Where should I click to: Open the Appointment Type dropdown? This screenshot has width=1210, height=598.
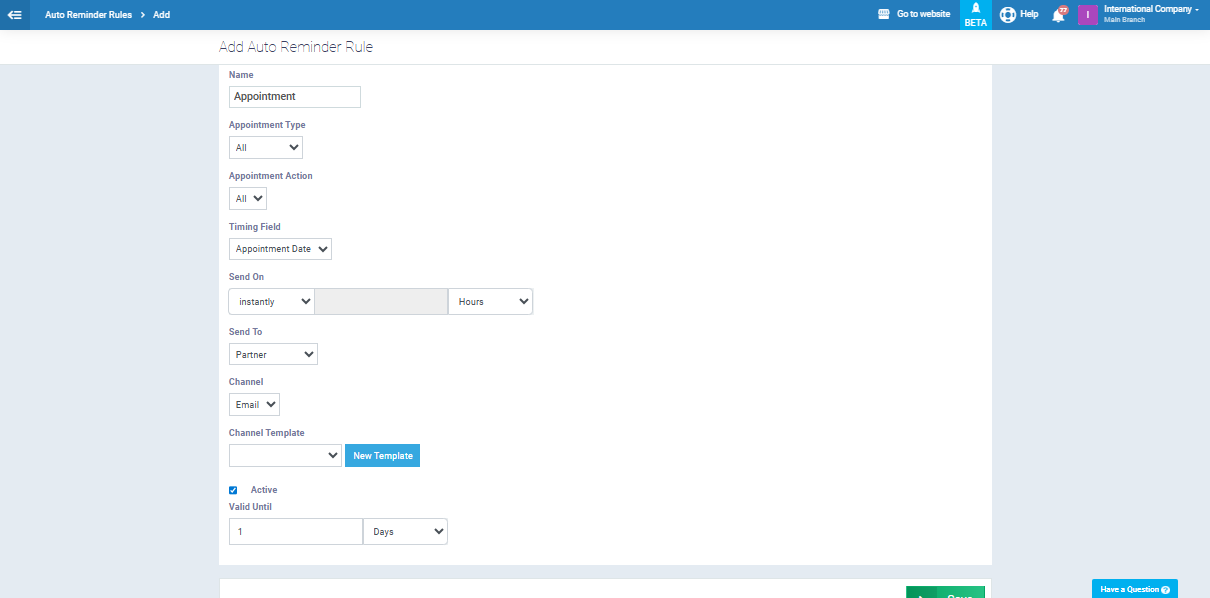click(x=265, y=148)
